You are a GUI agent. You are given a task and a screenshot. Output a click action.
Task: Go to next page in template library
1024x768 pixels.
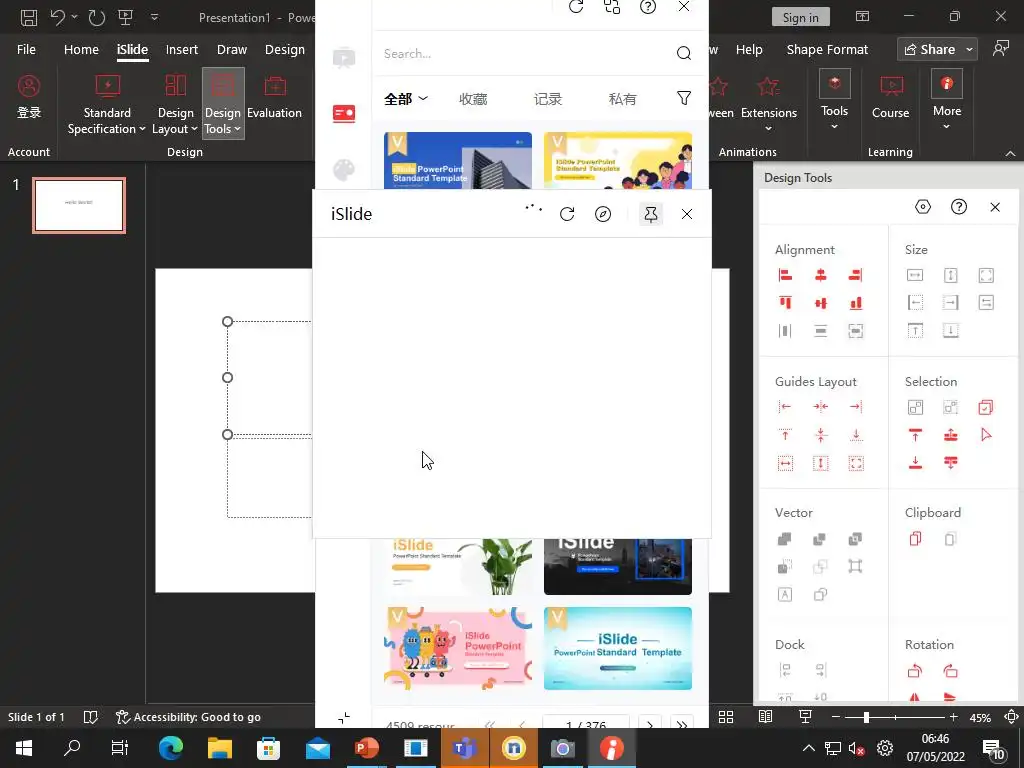coord(650,724)
